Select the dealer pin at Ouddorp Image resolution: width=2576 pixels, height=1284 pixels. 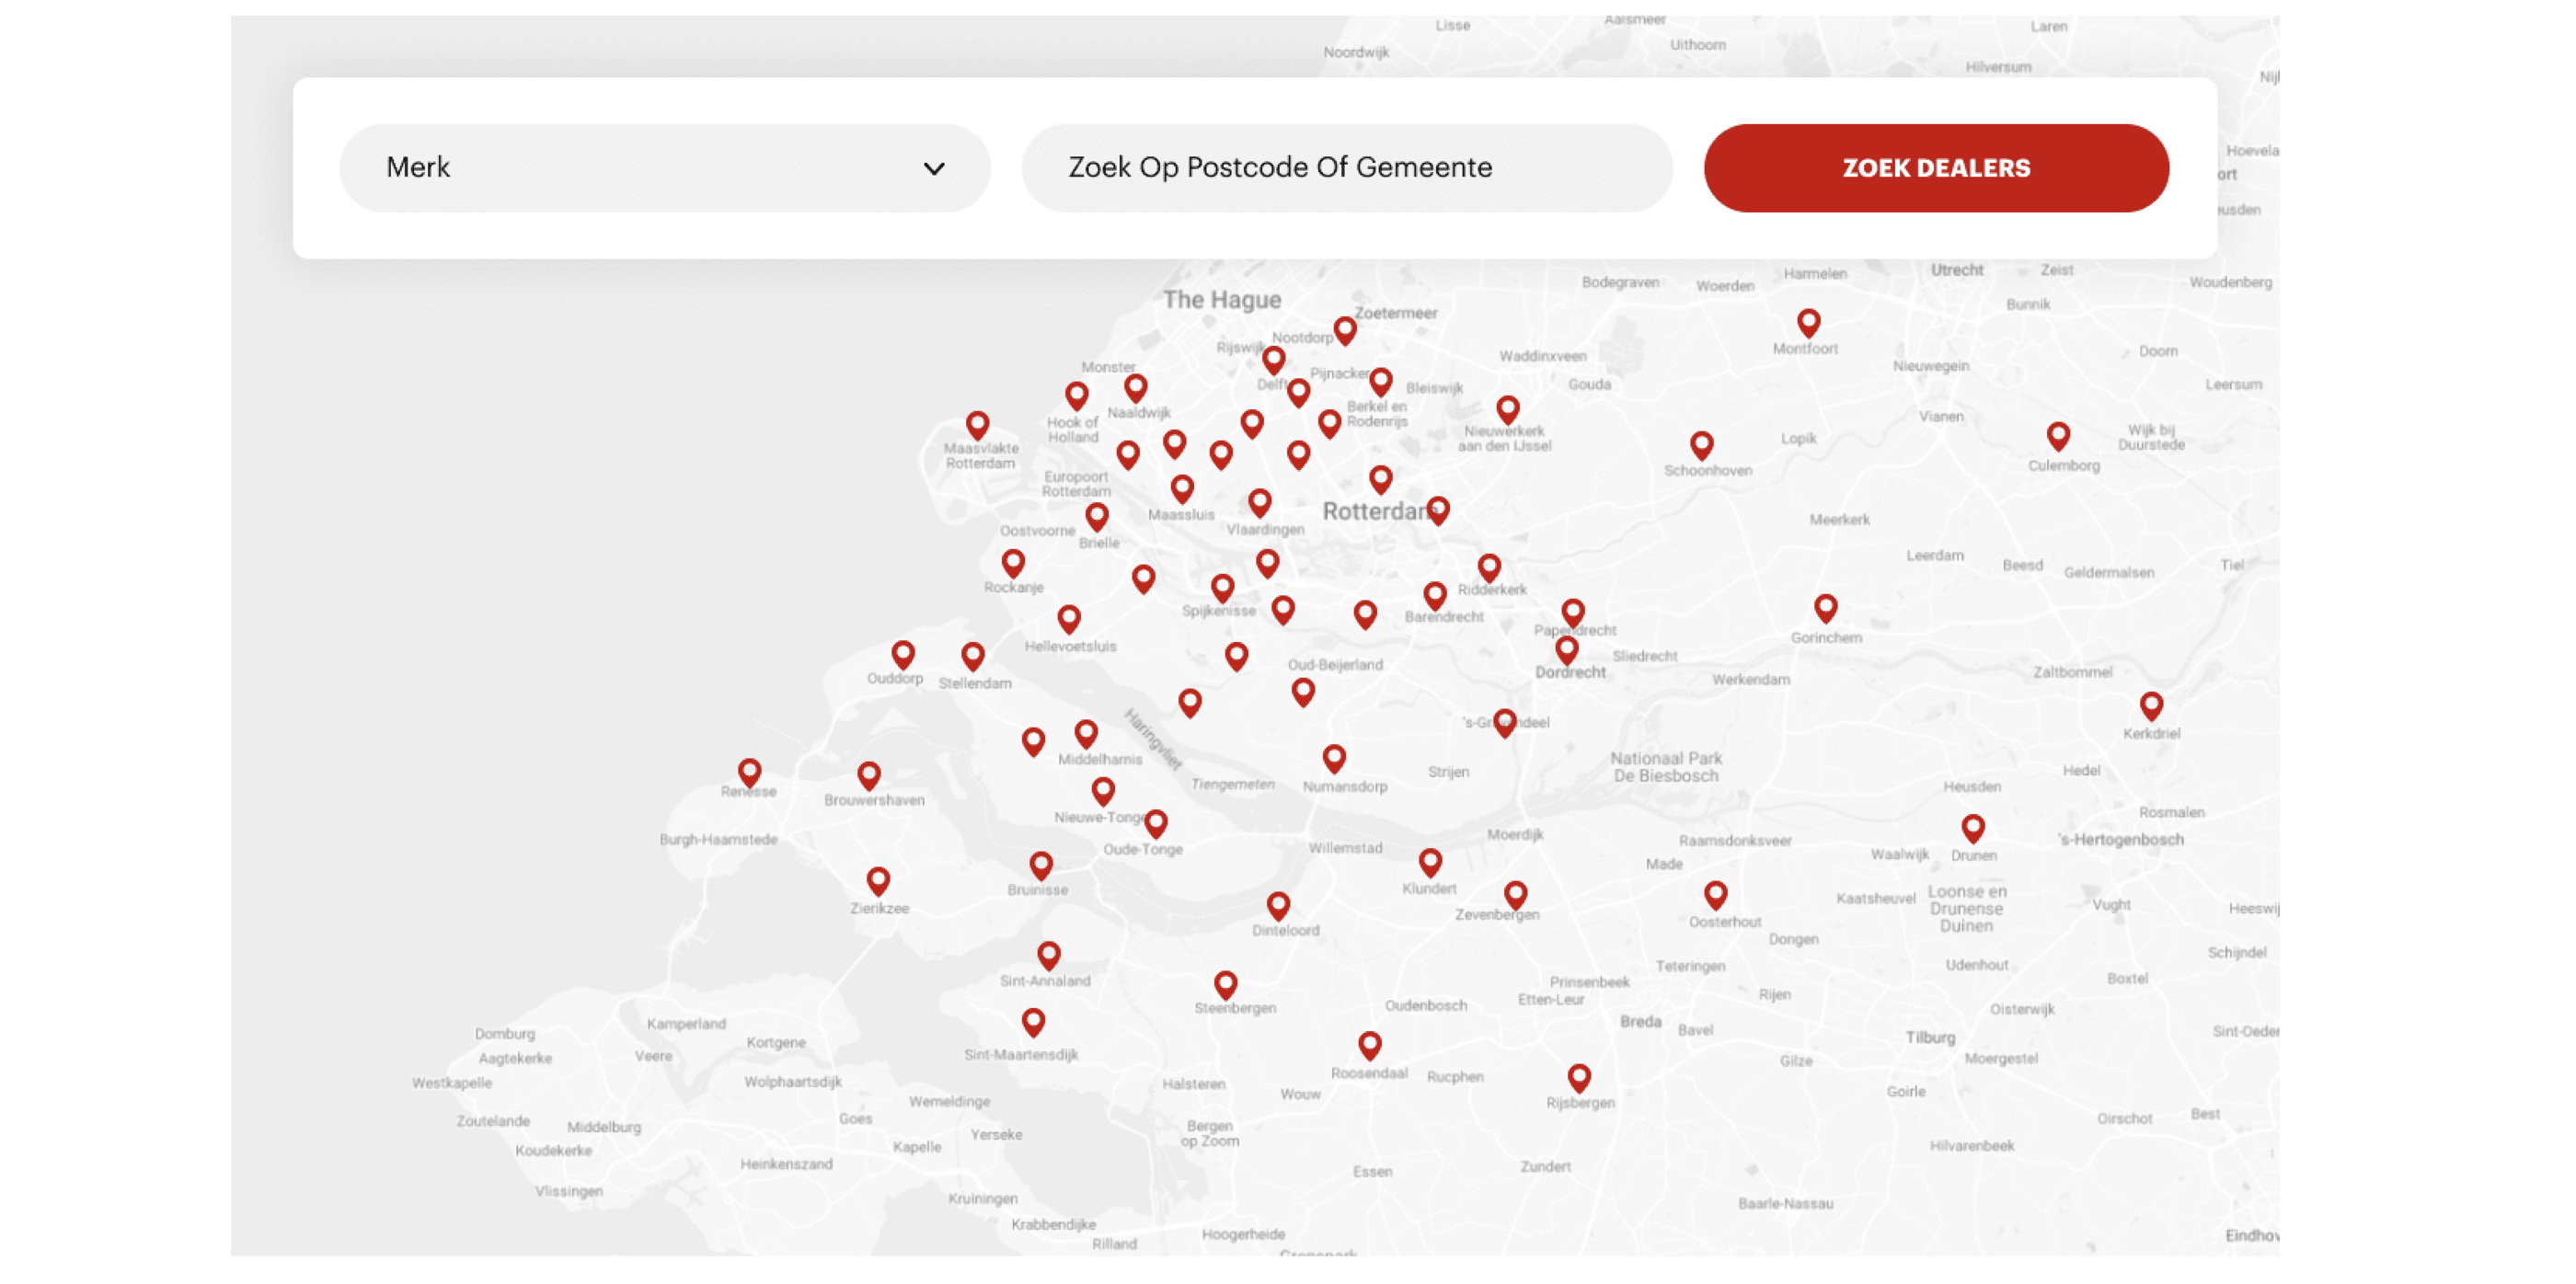point(903,655)
